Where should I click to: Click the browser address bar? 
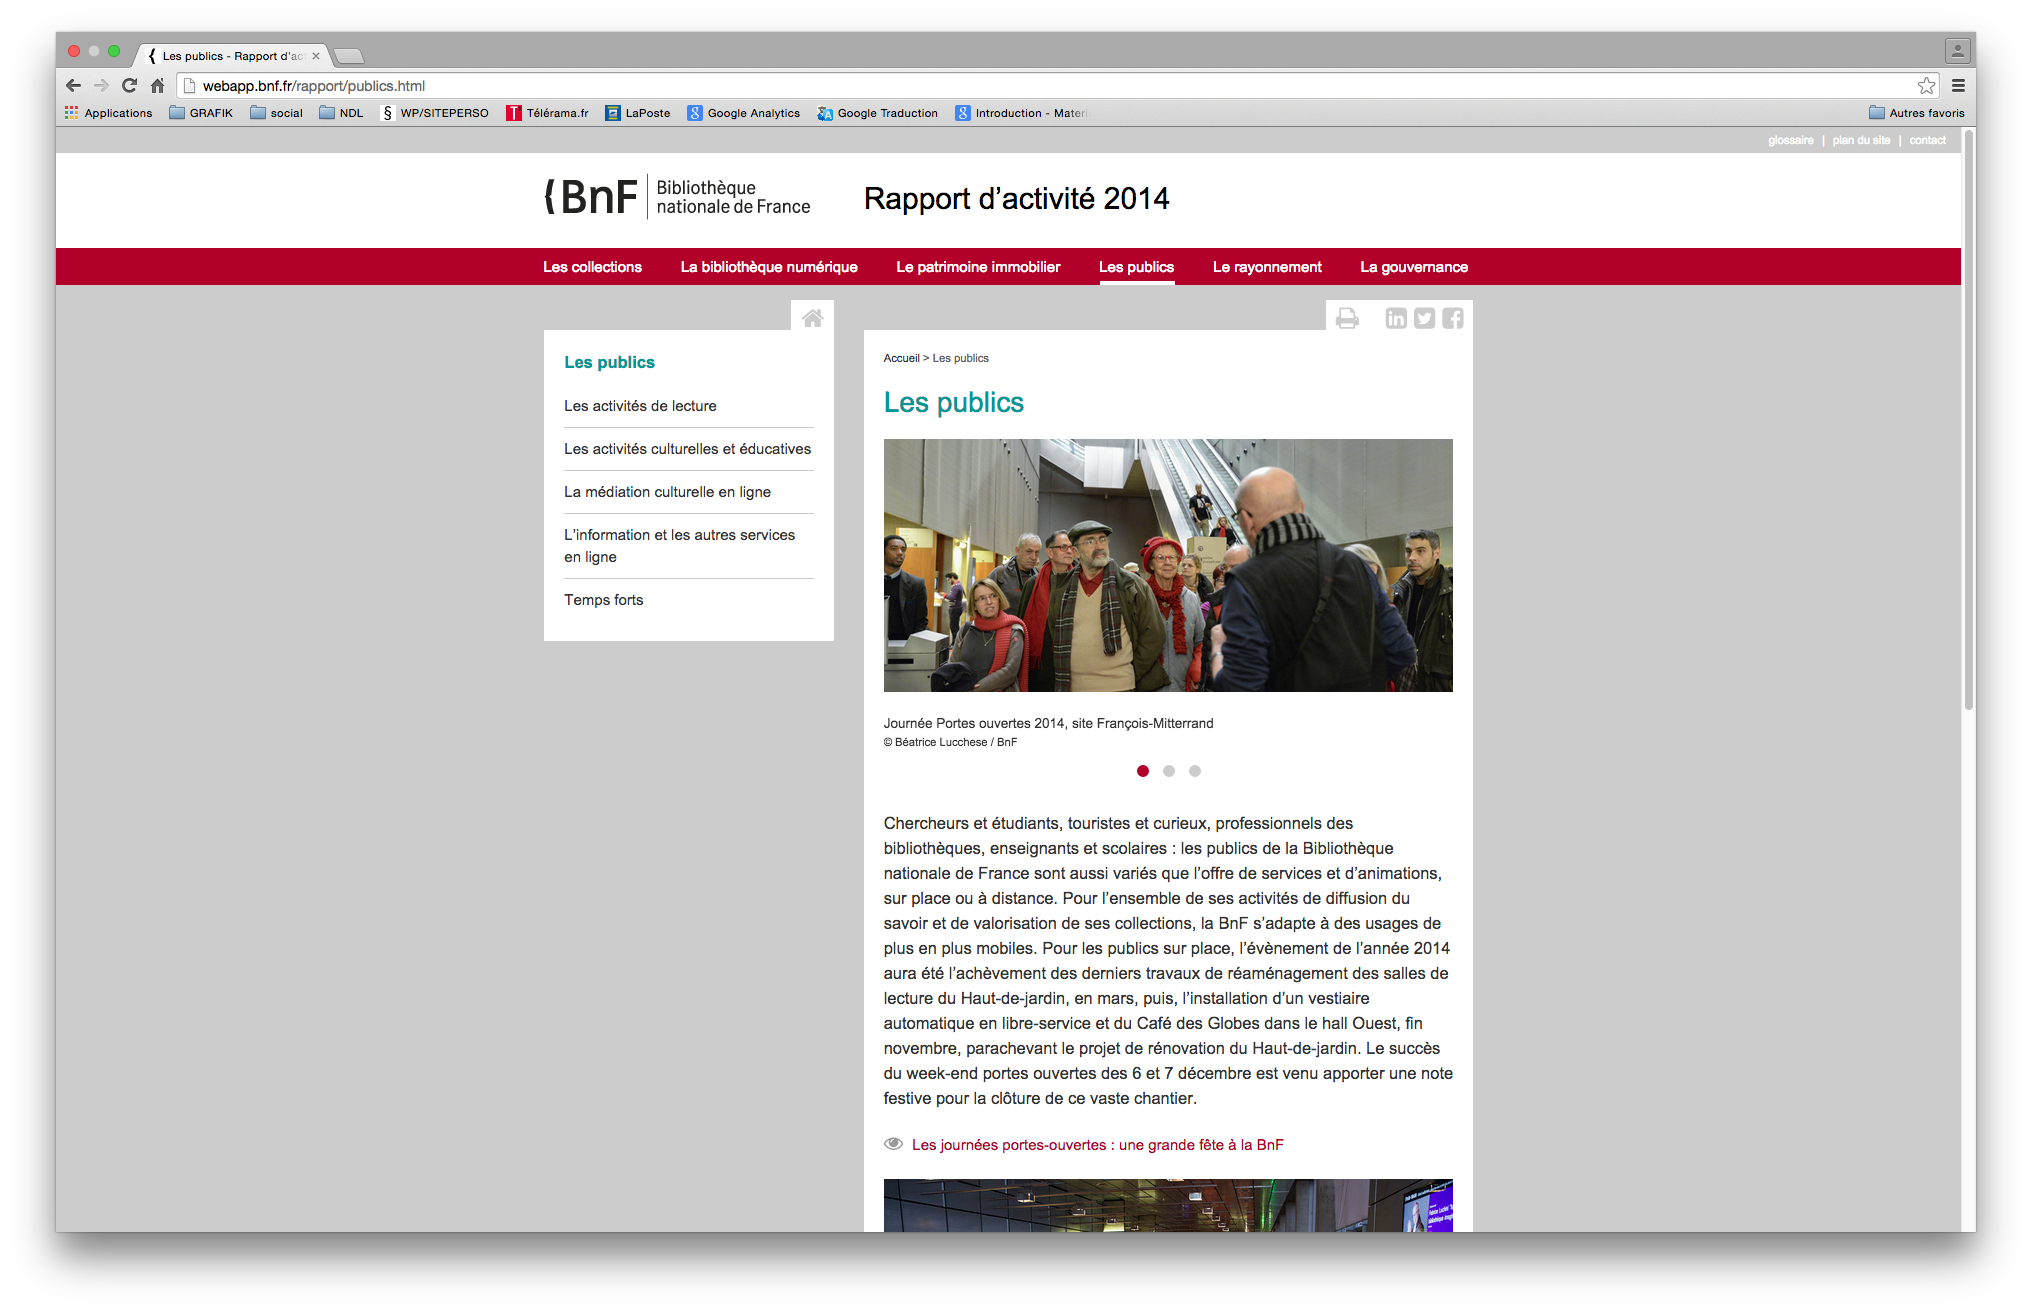(1000, 86)
